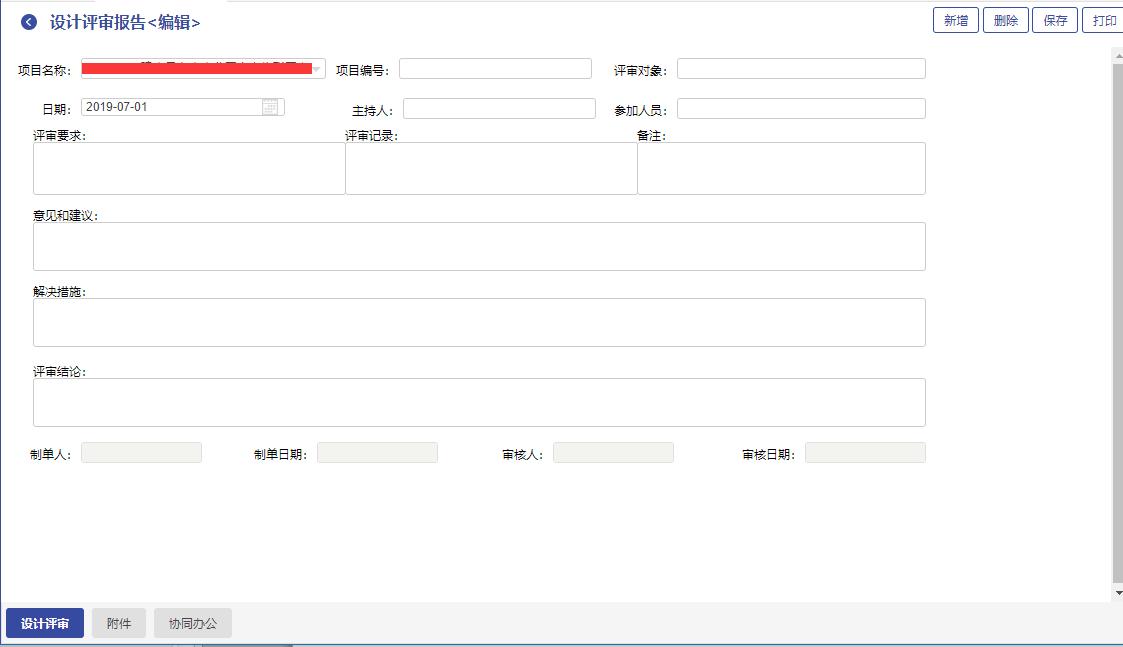This screenshot has width=1123, height=647.
Task: Focus the 项目编号 input field
Action: [x=495, y=69]
